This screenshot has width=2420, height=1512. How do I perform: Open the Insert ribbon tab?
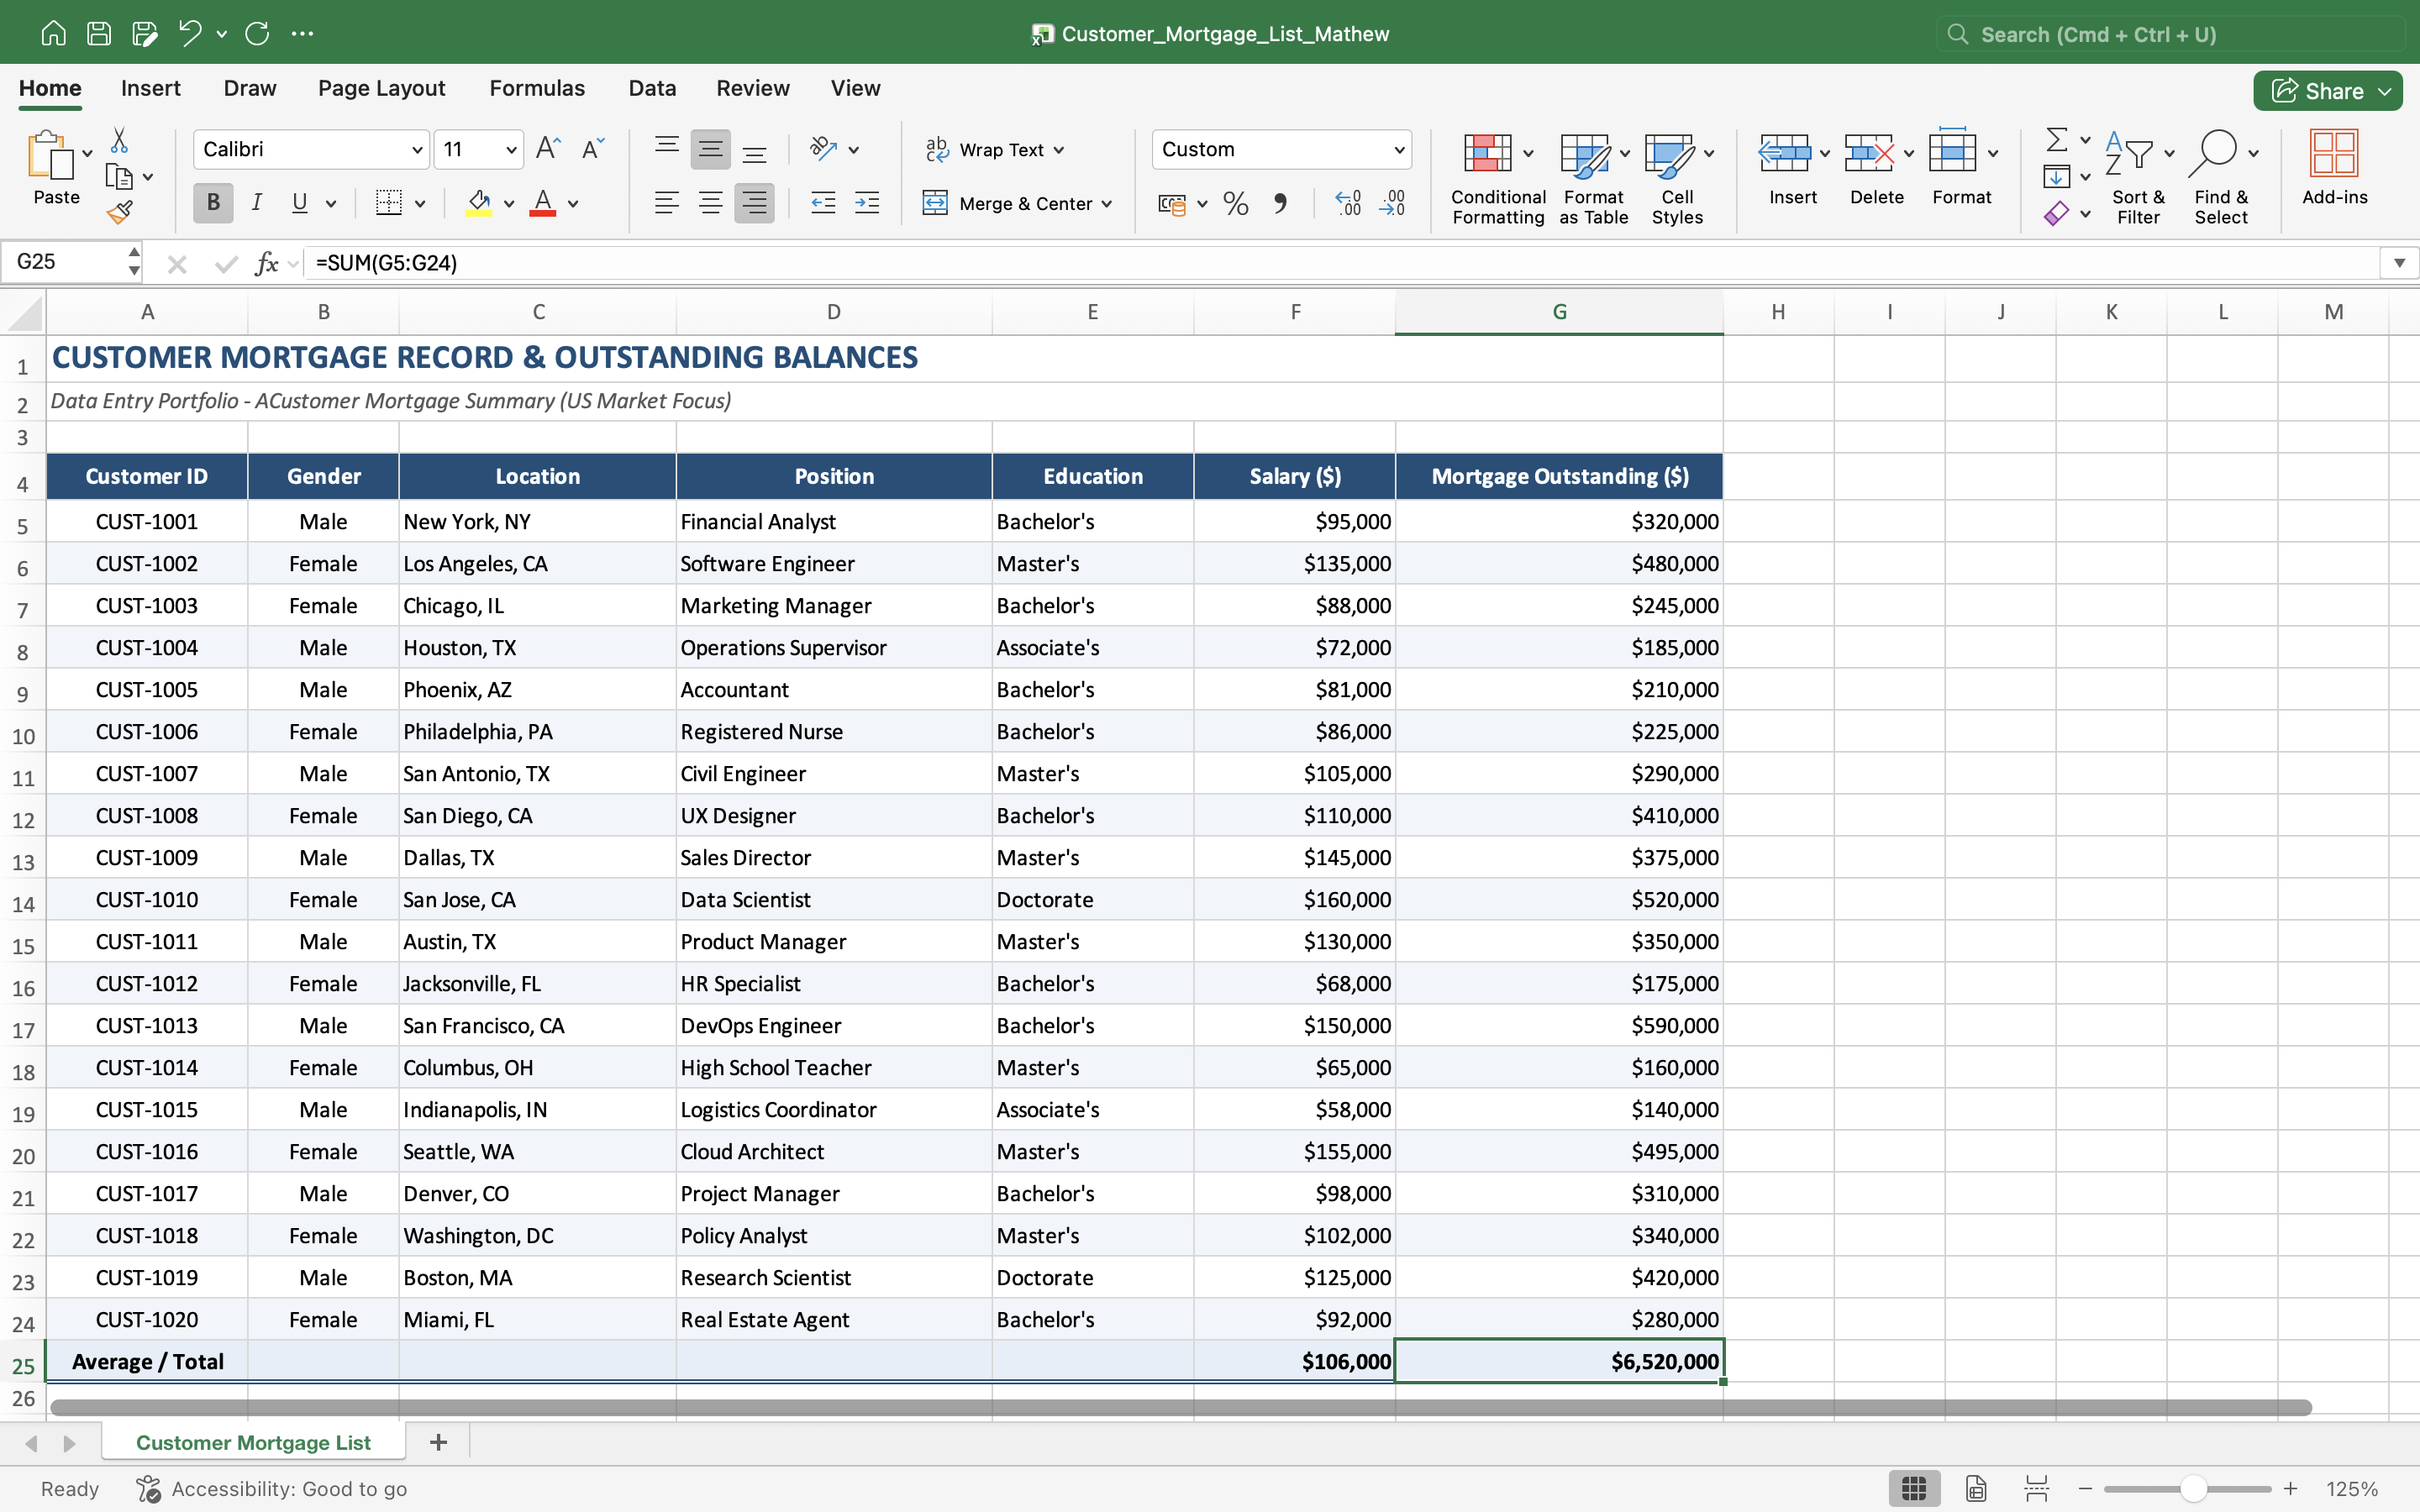click(x=151, y=88)
